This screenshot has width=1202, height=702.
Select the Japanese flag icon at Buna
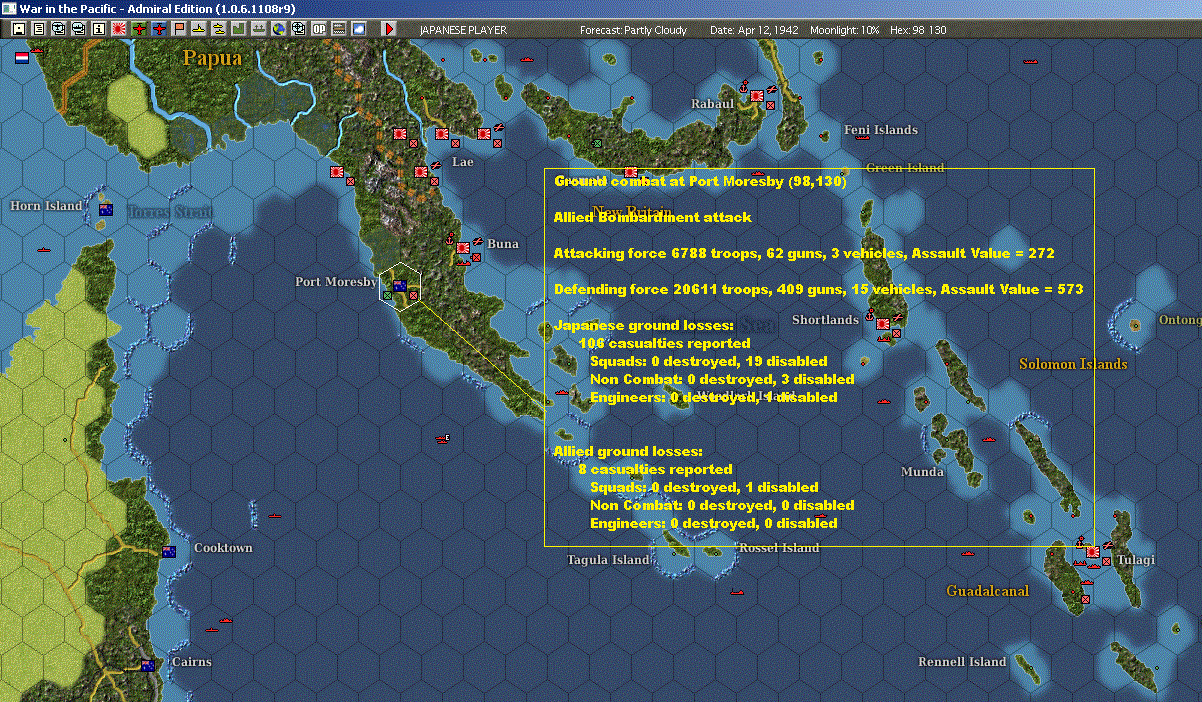click(x=464, y=247)
